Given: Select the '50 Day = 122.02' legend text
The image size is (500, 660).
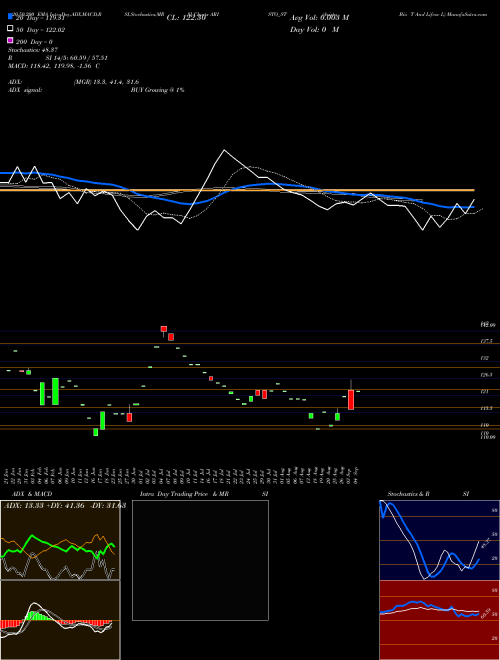Looking at the screenshot, I should pyautogui.click(x=40, y=30).
